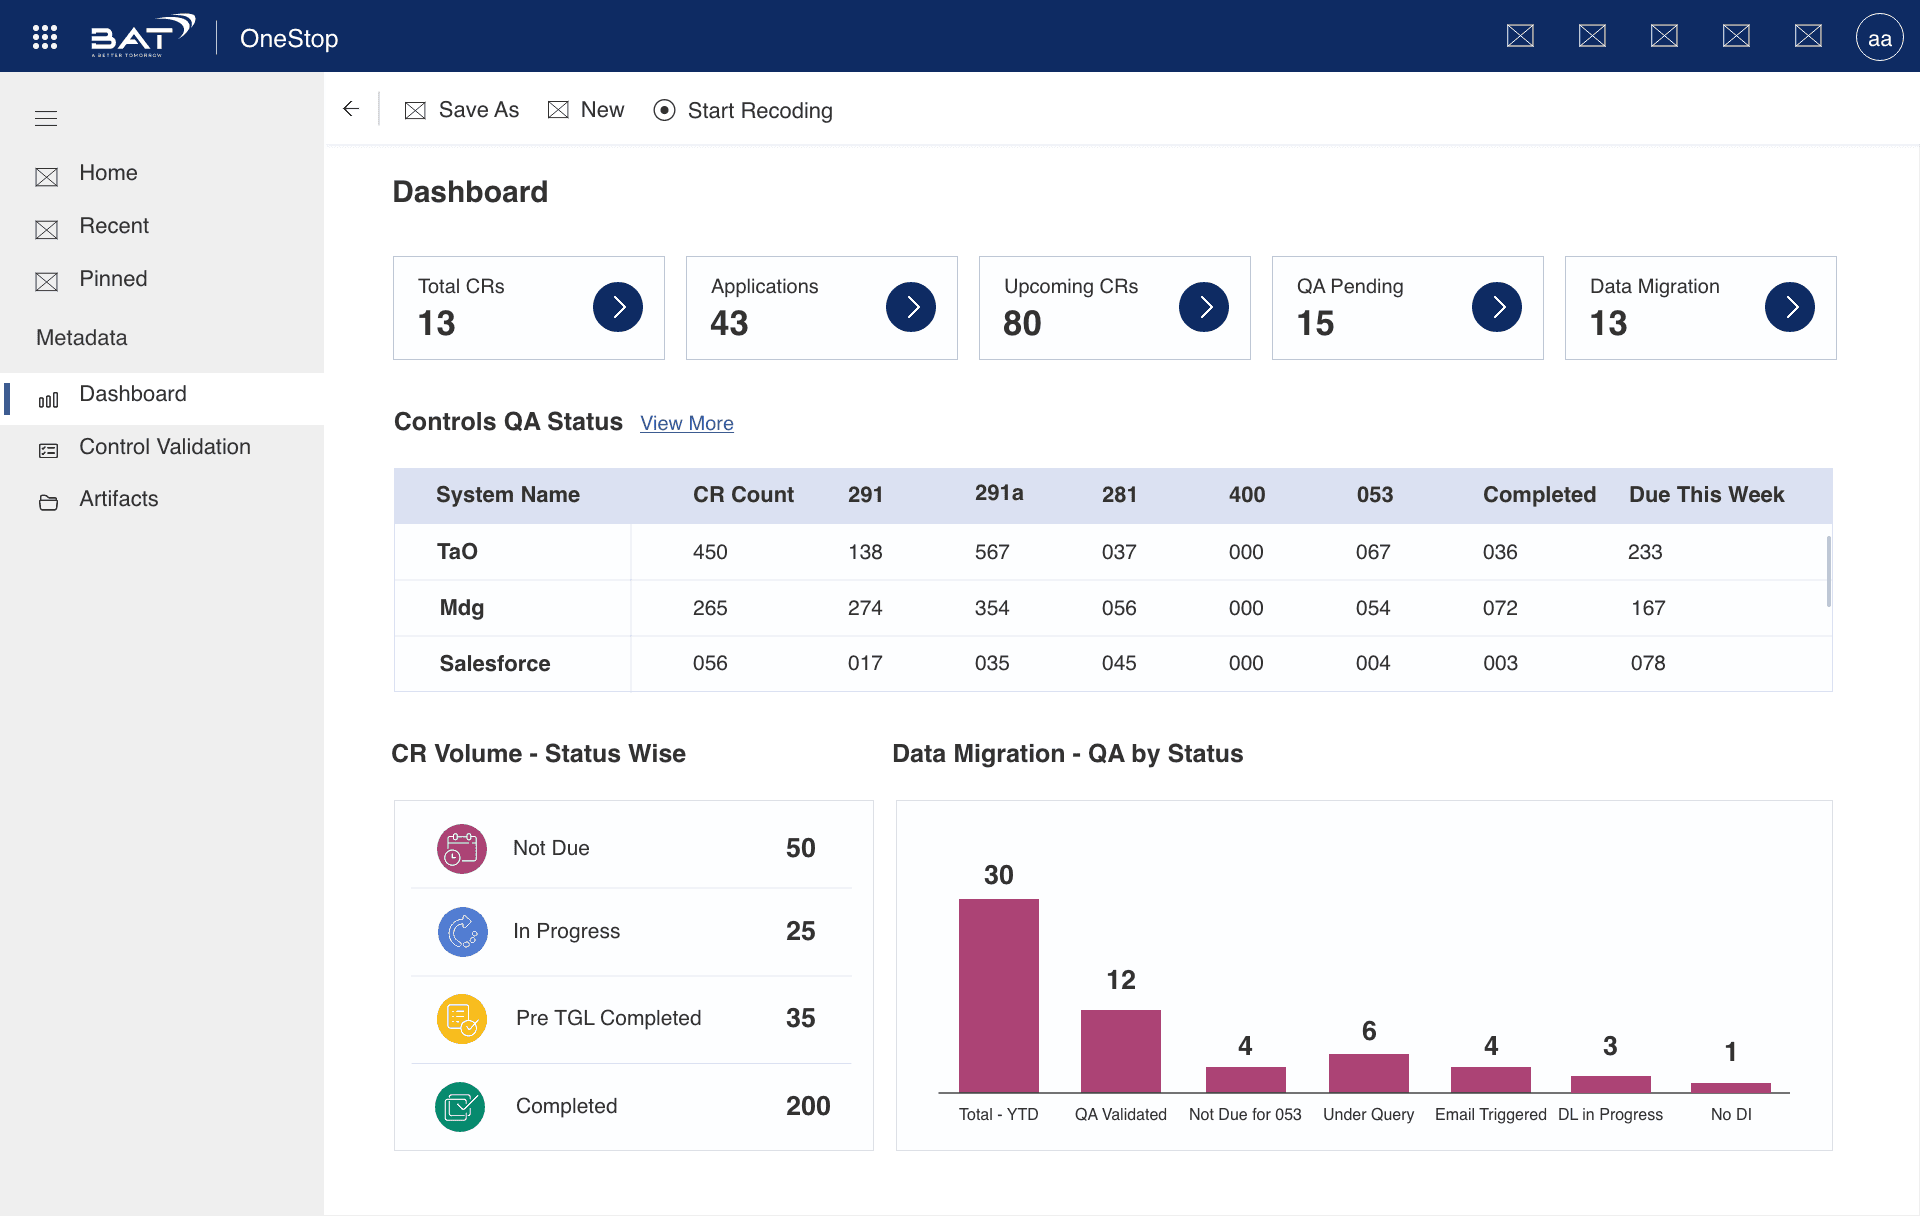Click the Total - YTD bar in chart
This screenshot has height=1216, width=1920.
(x=998, y=995)
